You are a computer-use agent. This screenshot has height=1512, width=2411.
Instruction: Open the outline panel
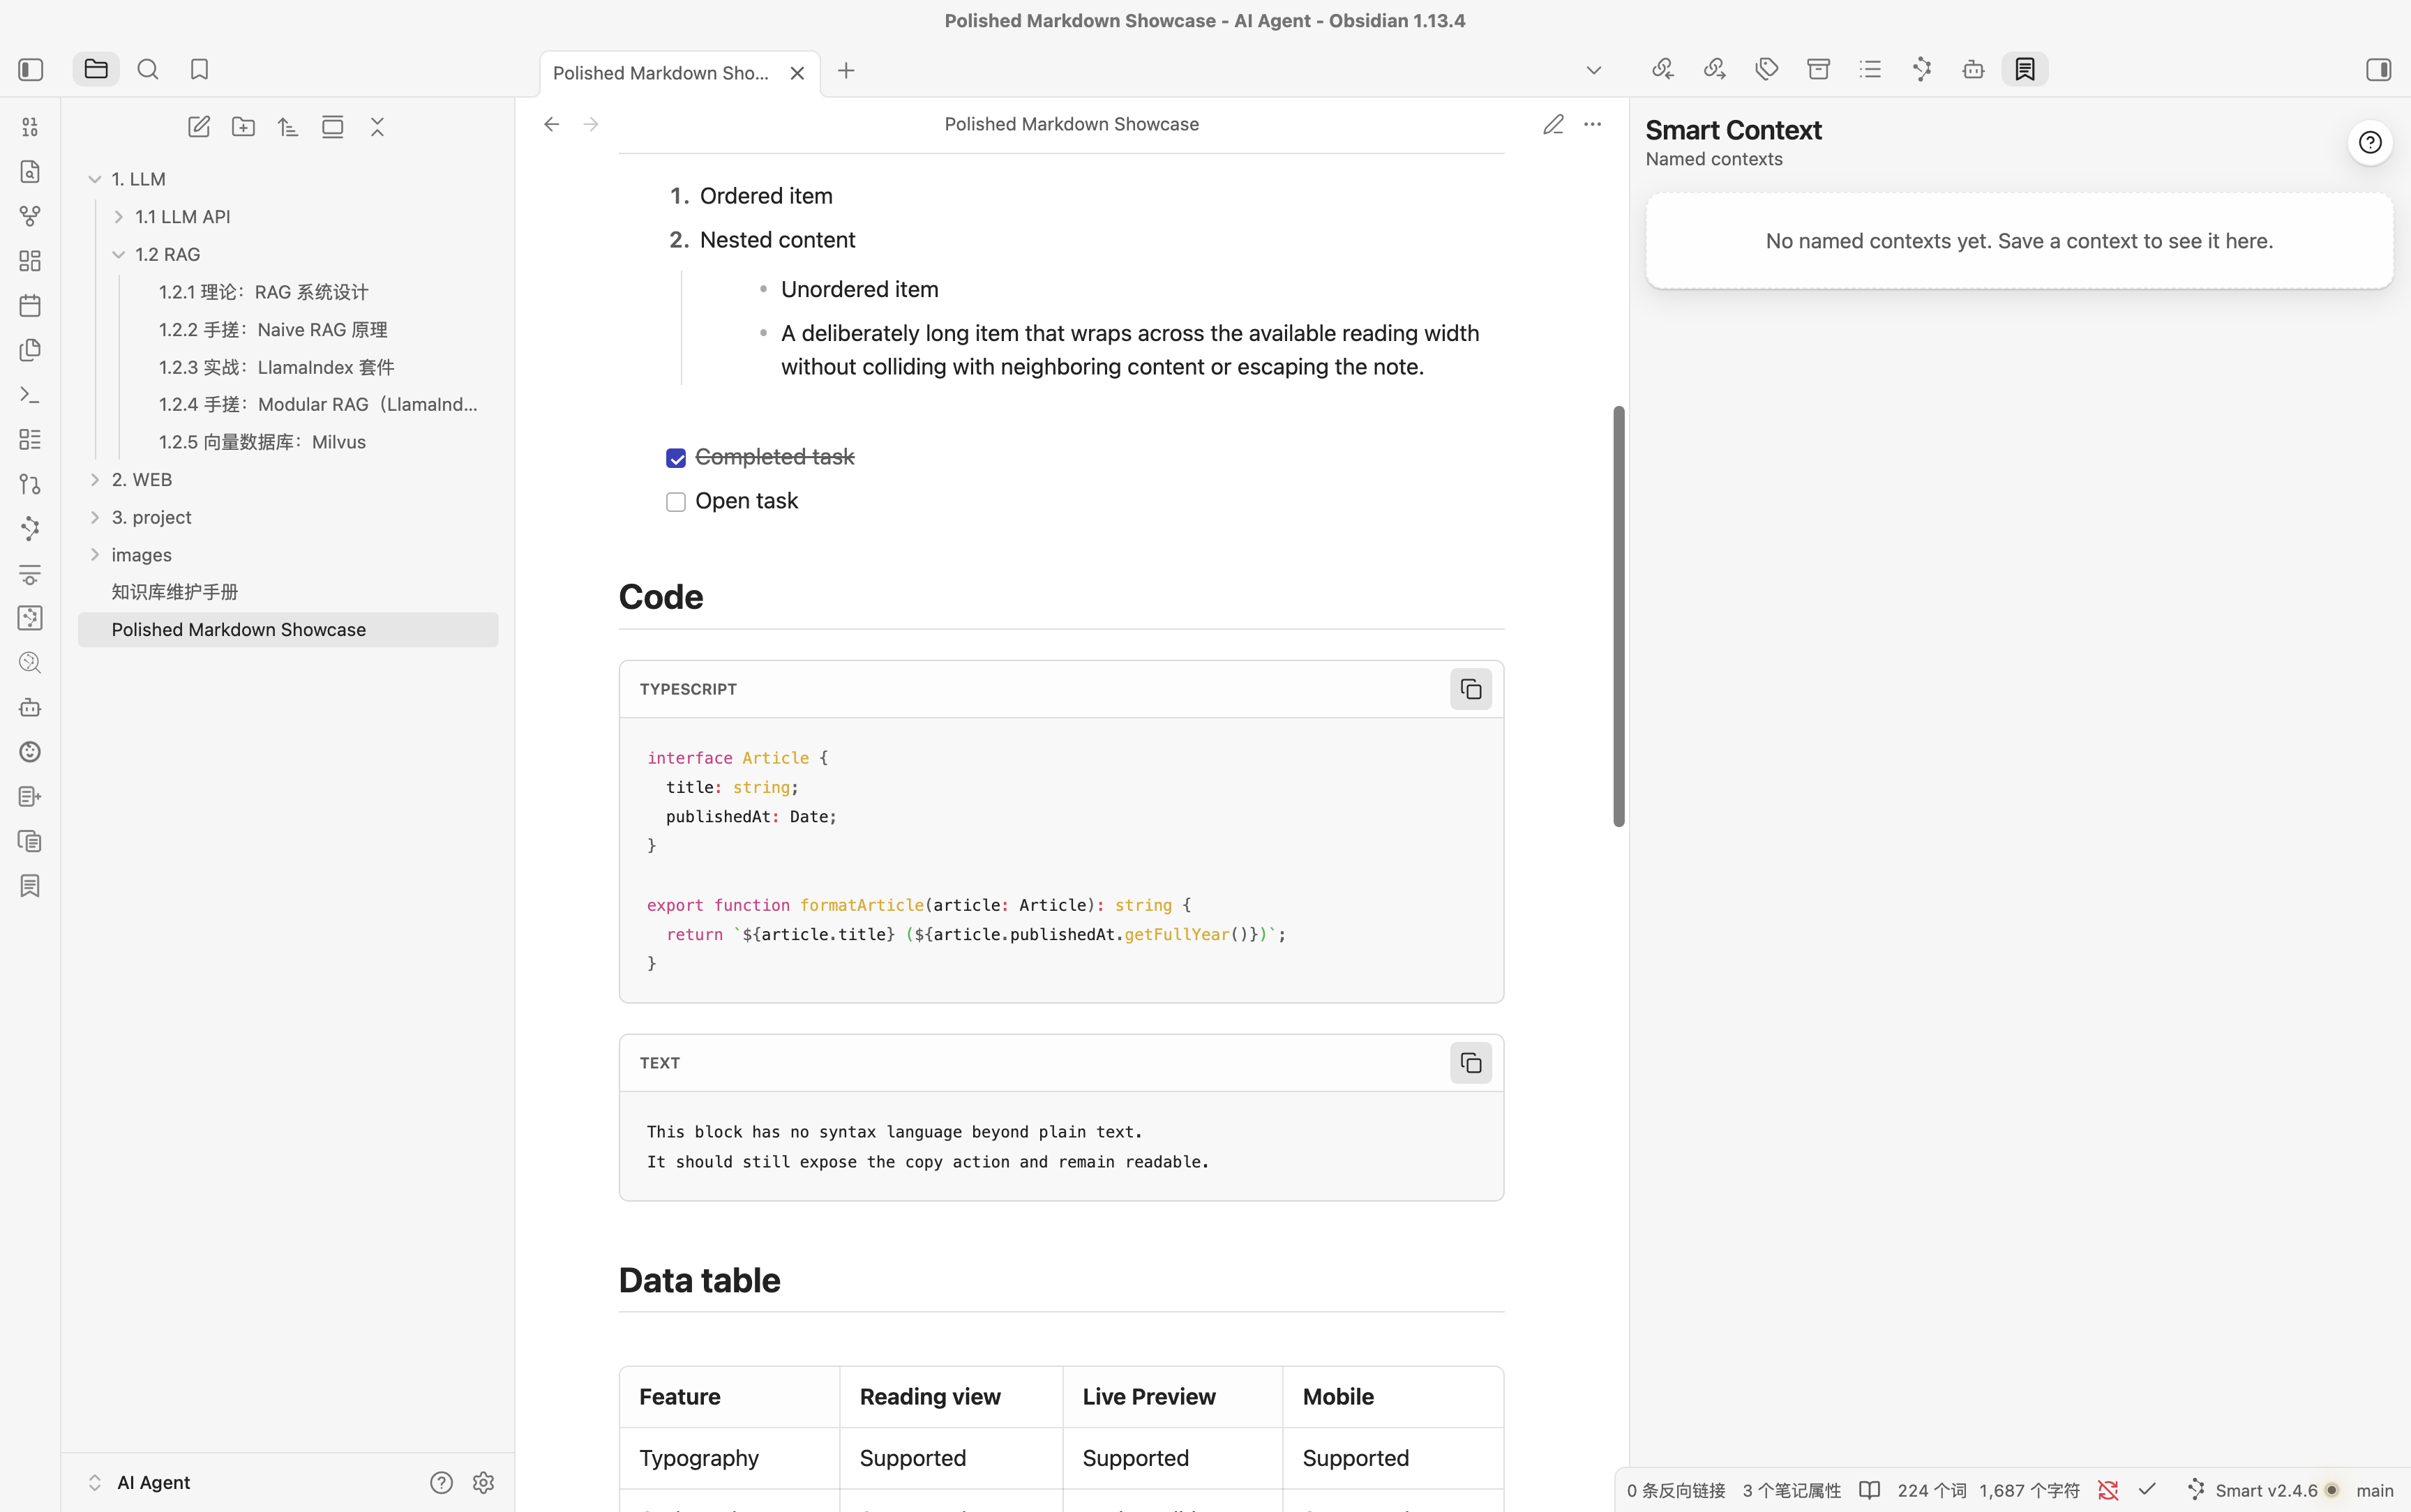click(x=1871, y=69)
